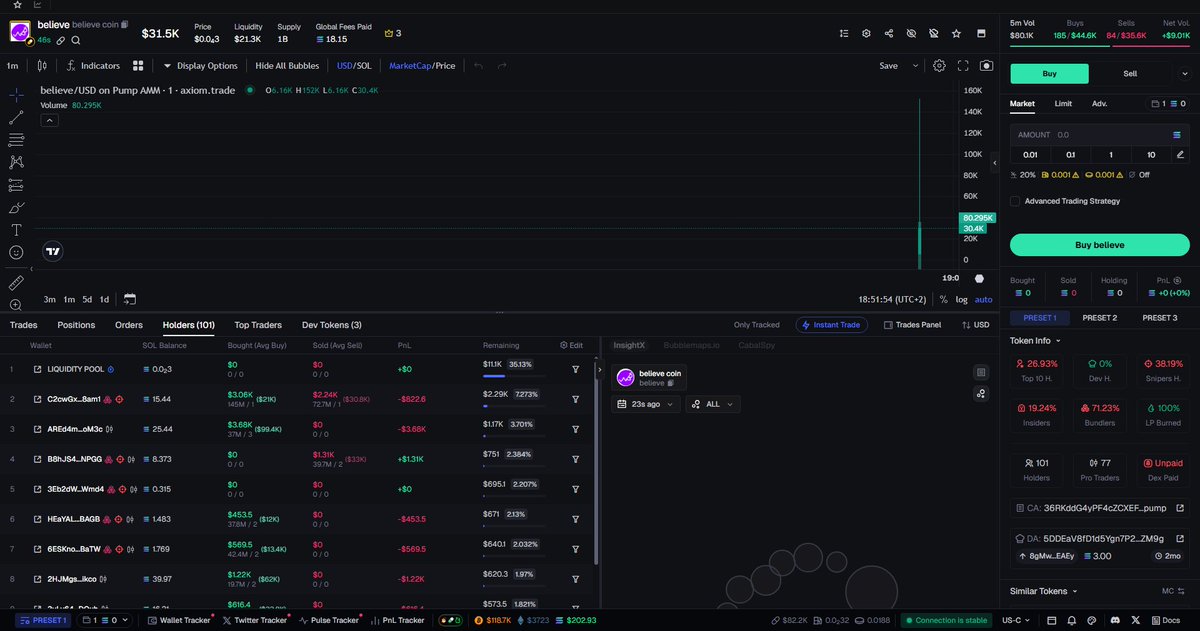Switch to the Trades tab

coord(24,325)
